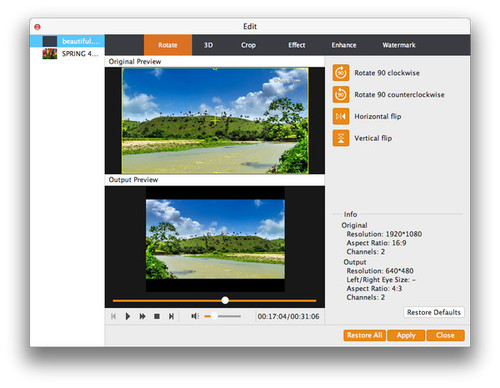500x388 pixels.
Task: Click the orange video progress slider handle
Action: [225, 300]
